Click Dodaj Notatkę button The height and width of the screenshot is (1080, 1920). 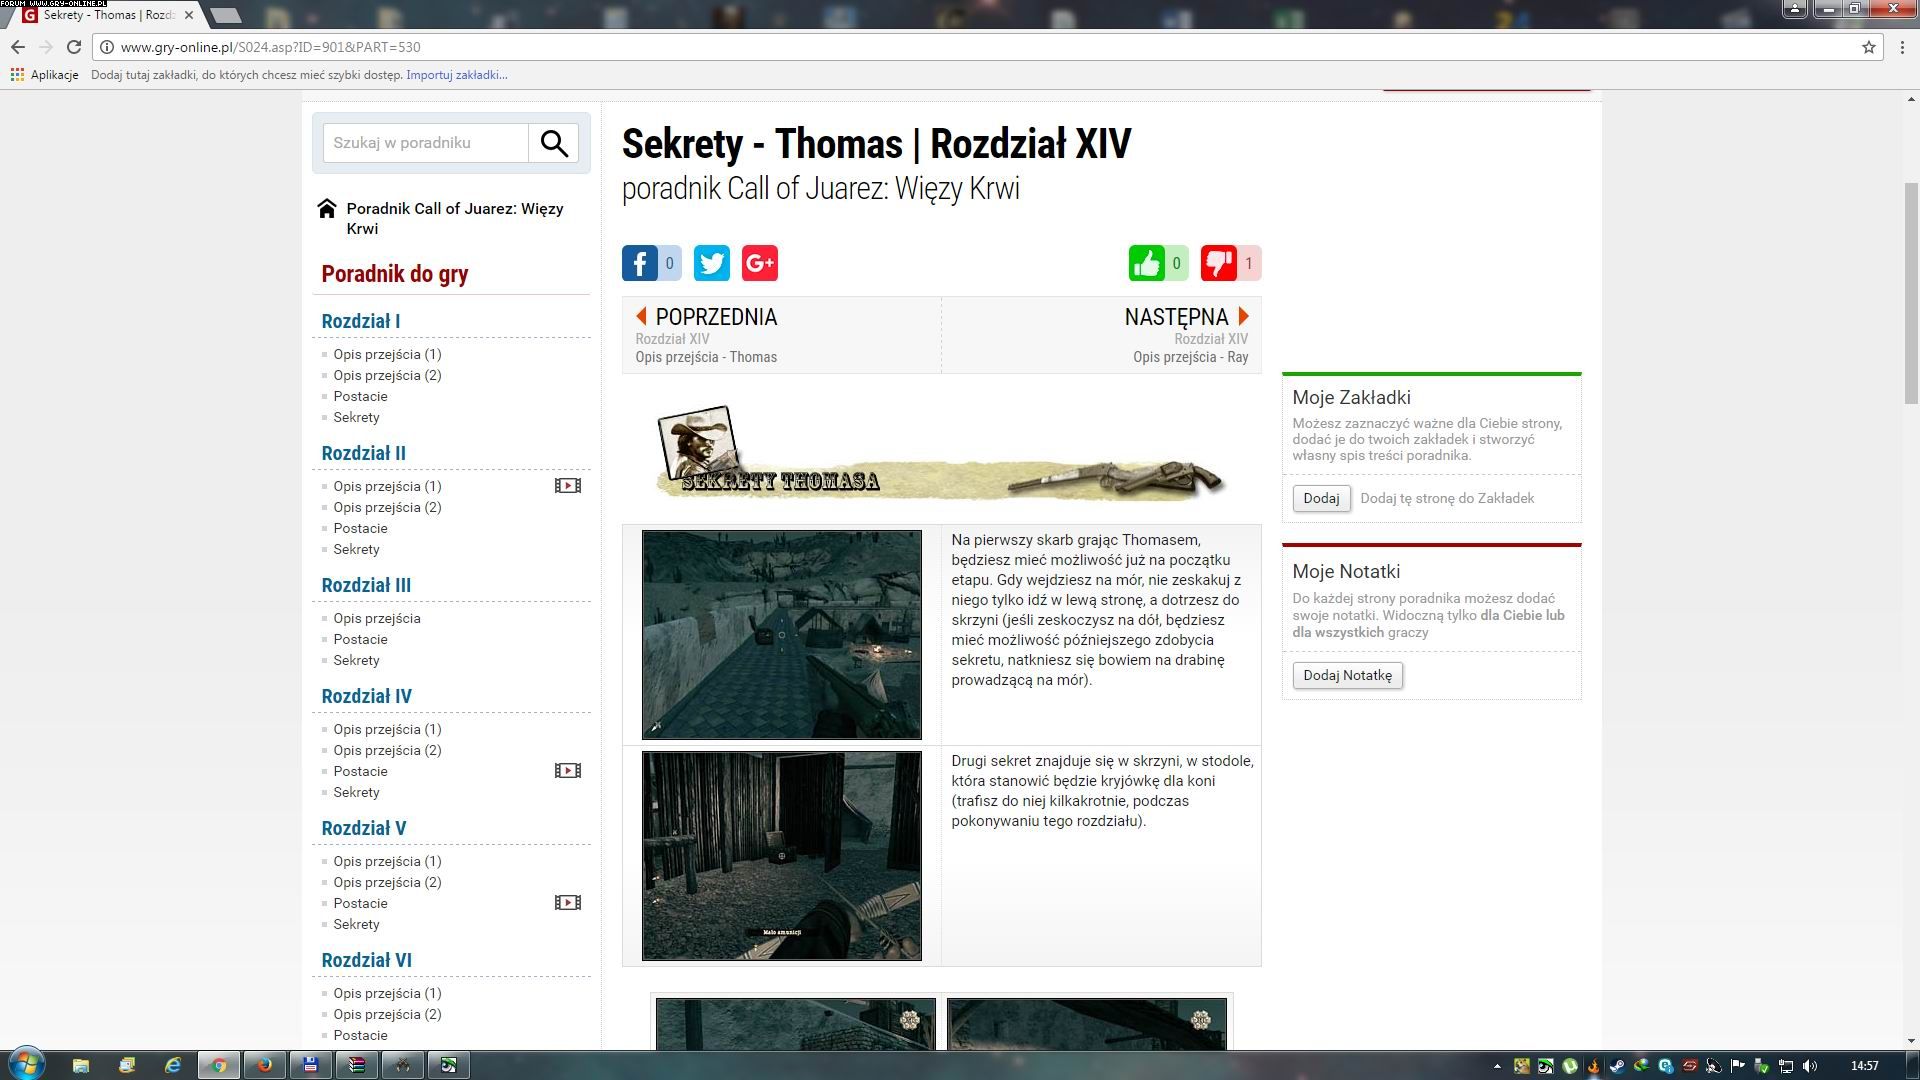1347,675
